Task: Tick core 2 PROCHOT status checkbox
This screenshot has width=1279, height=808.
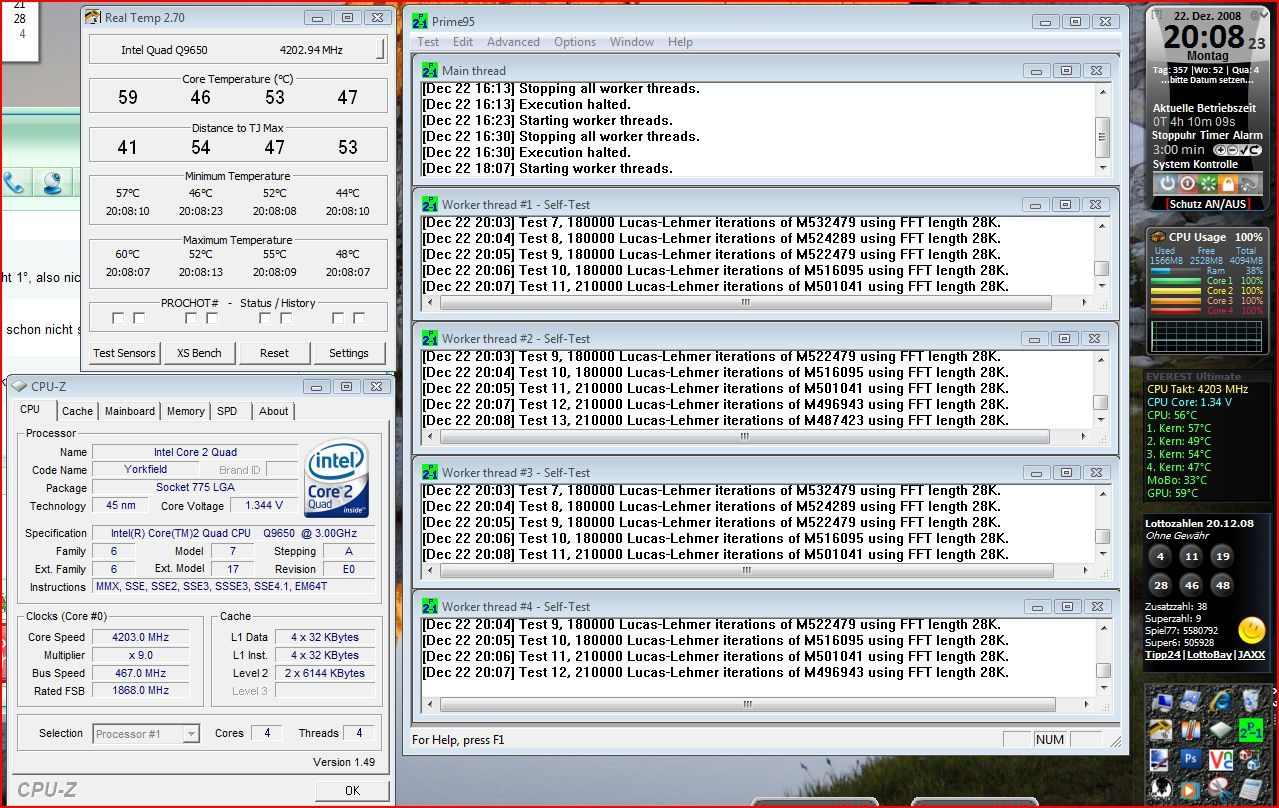Action: tap(191, 318)
